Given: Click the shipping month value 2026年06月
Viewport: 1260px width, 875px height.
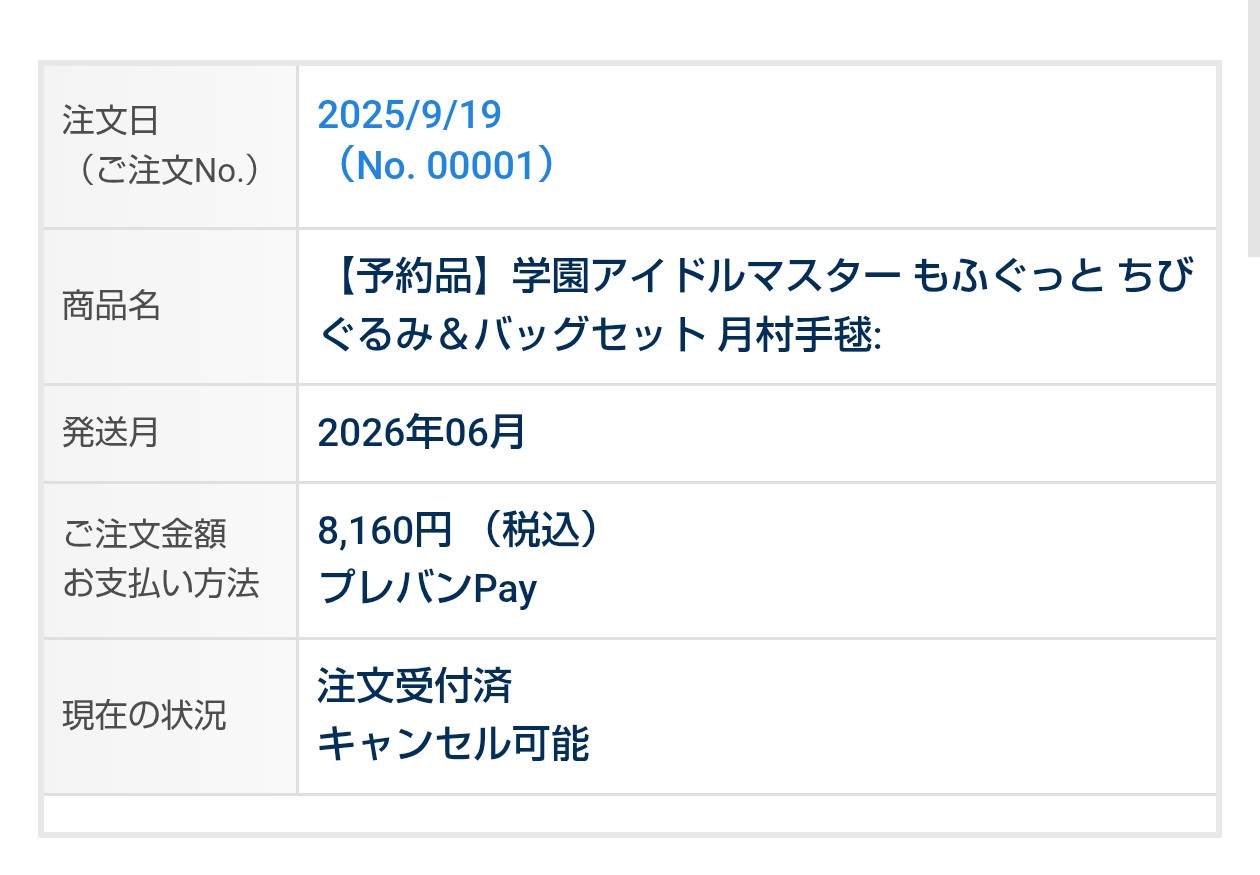Looking at the screenshot, I should [x=421, y=433].
